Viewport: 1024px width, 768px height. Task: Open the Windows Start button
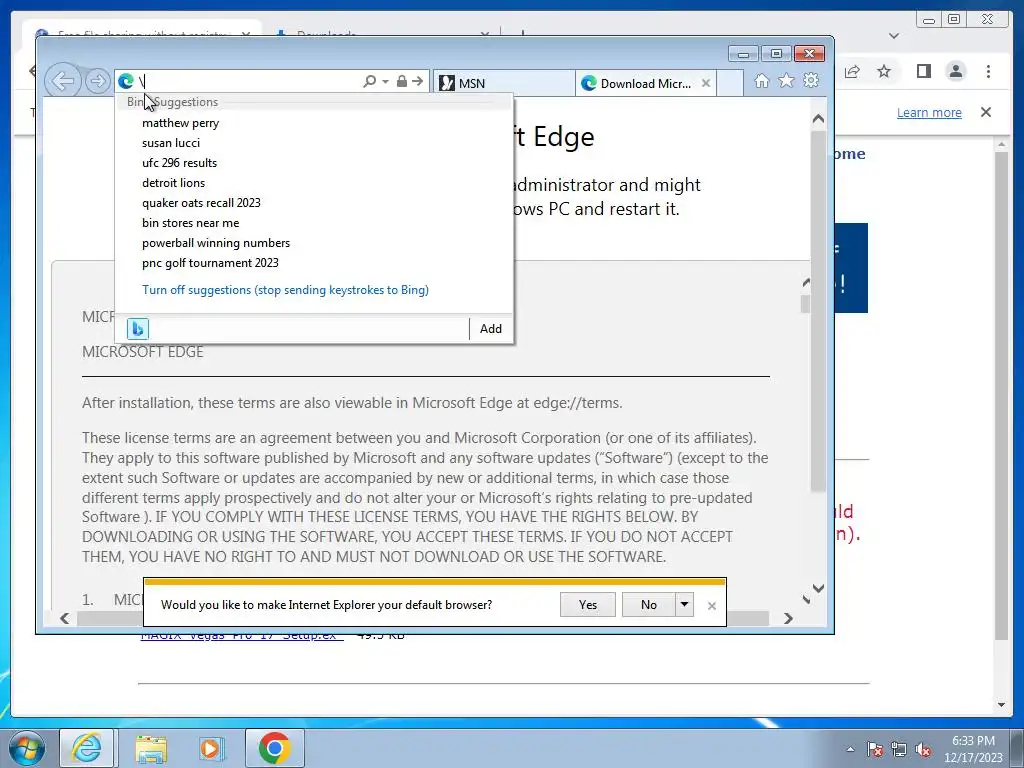tap(27, 748)
